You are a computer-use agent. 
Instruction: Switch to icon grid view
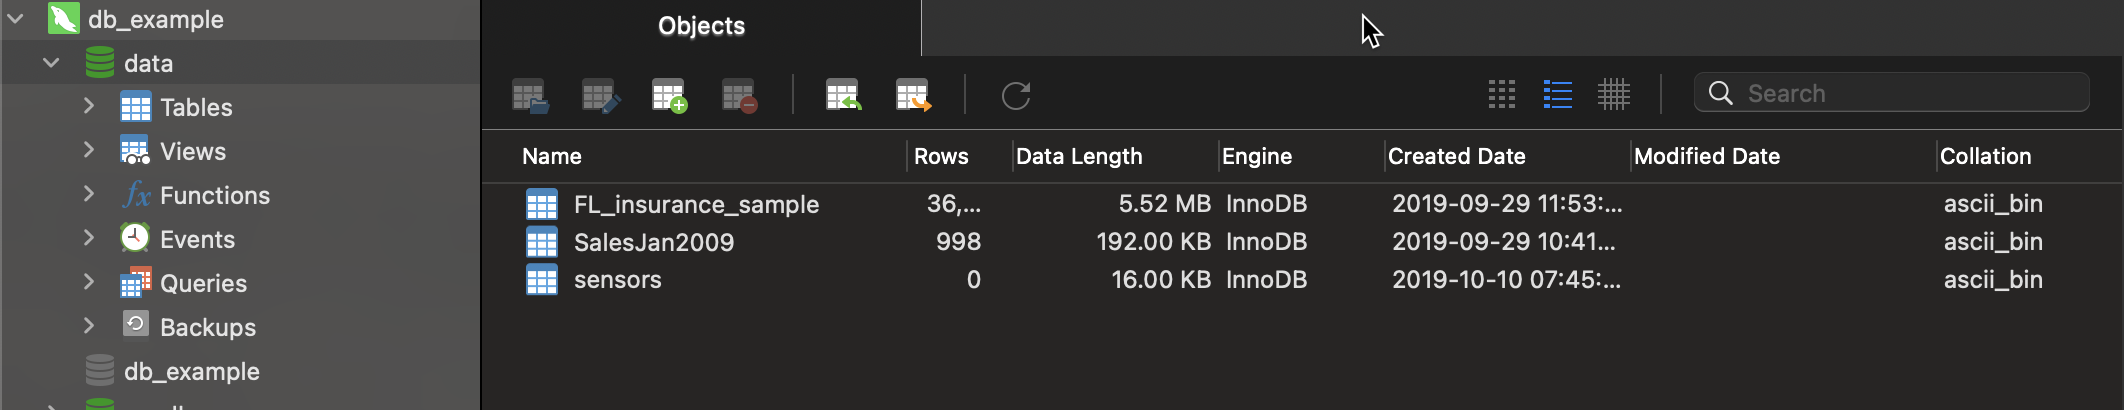pyautogui.click(x=1502, y=95)
